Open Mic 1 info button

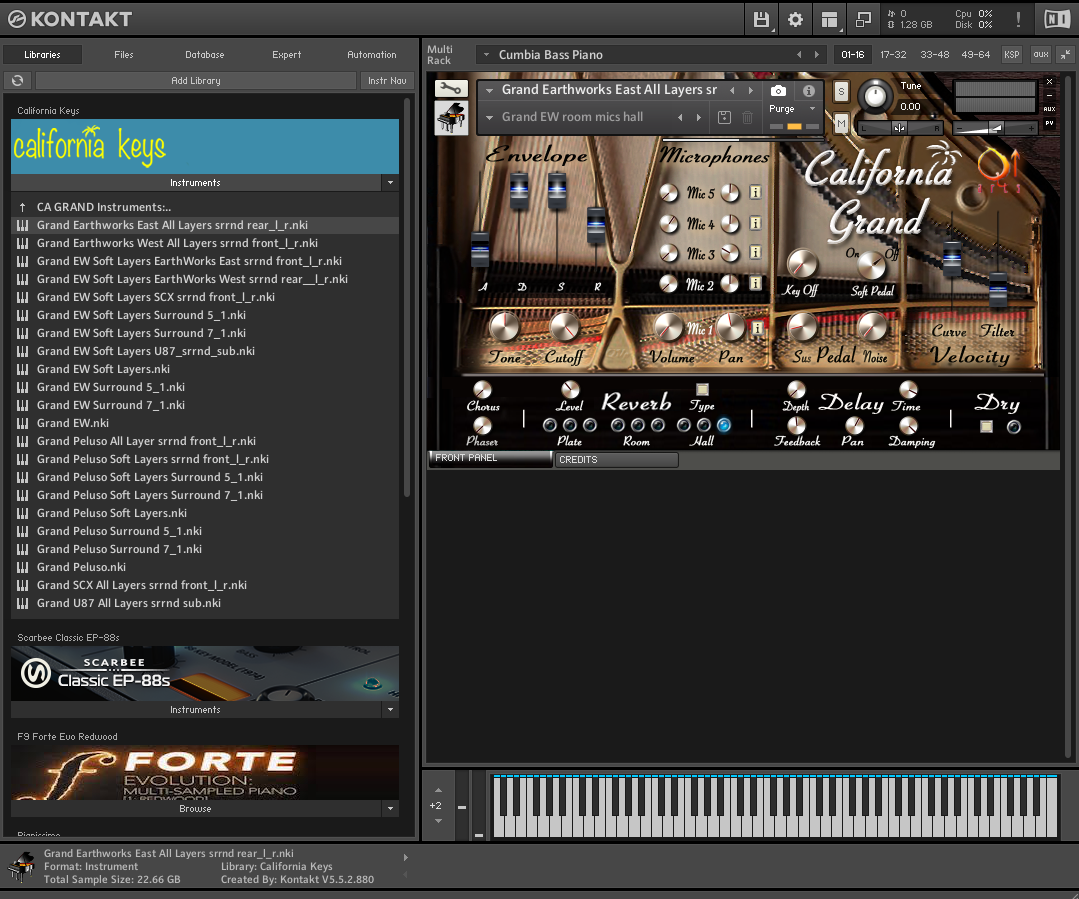click(758, 328)
